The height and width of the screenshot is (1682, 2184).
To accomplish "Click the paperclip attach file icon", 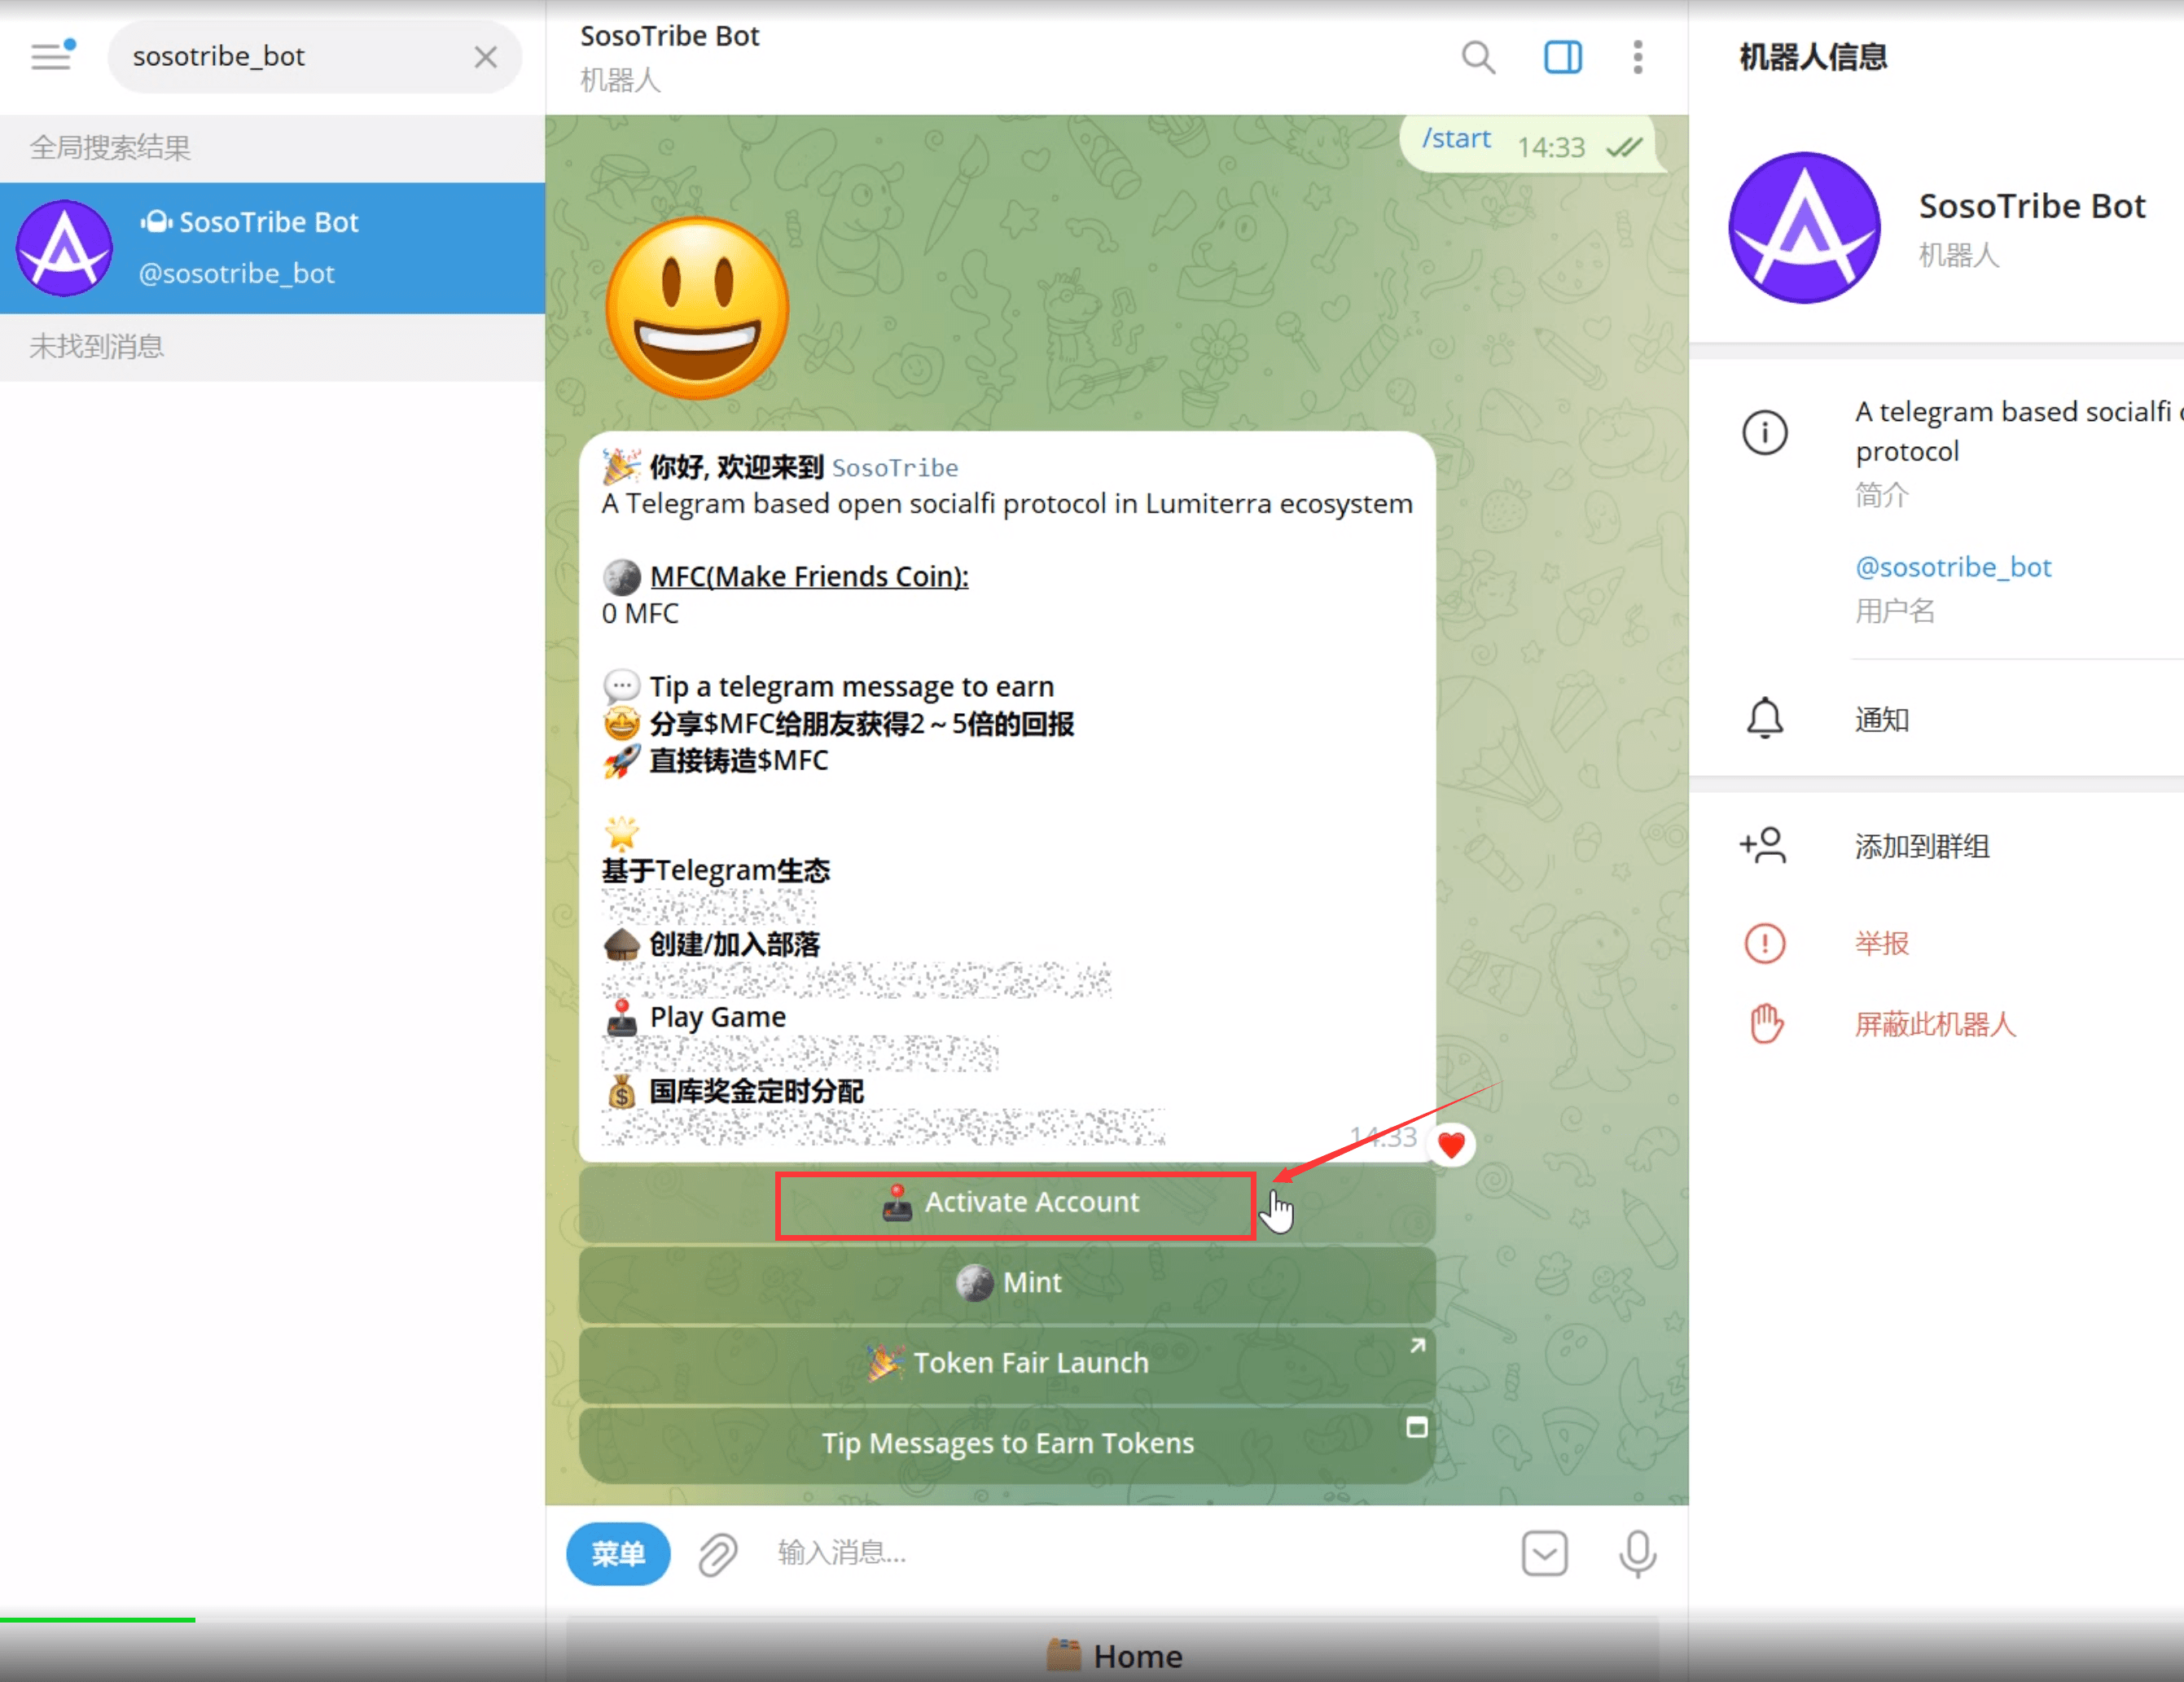I will [x=717, y=1554].
